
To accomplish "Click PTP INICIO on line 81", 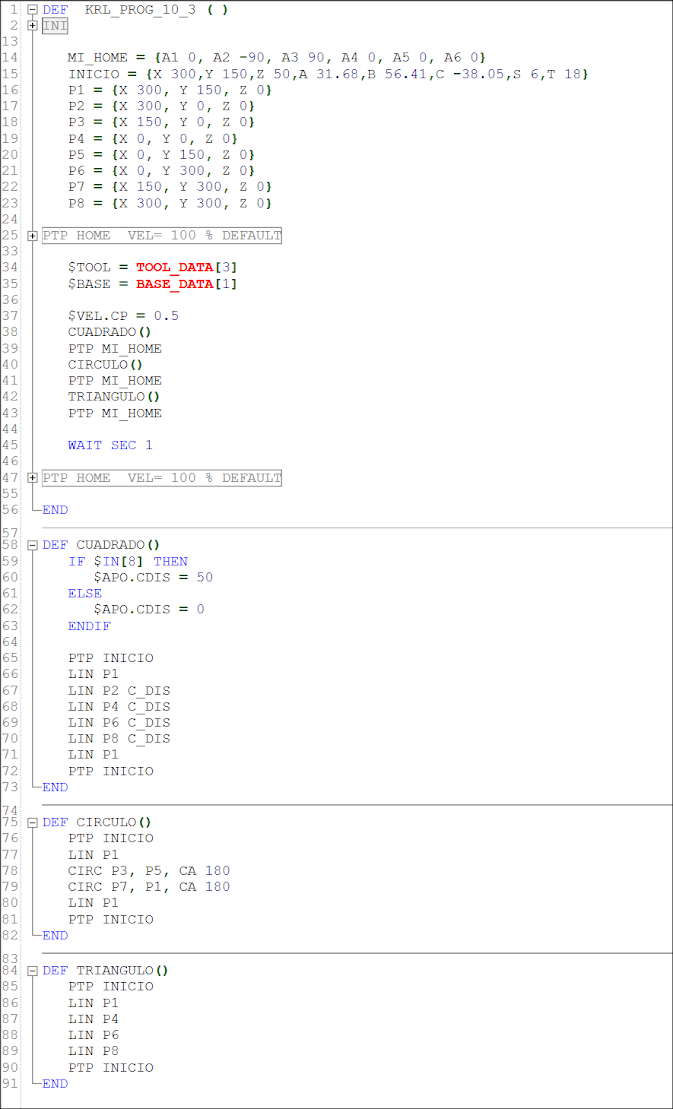I will 110,919.
